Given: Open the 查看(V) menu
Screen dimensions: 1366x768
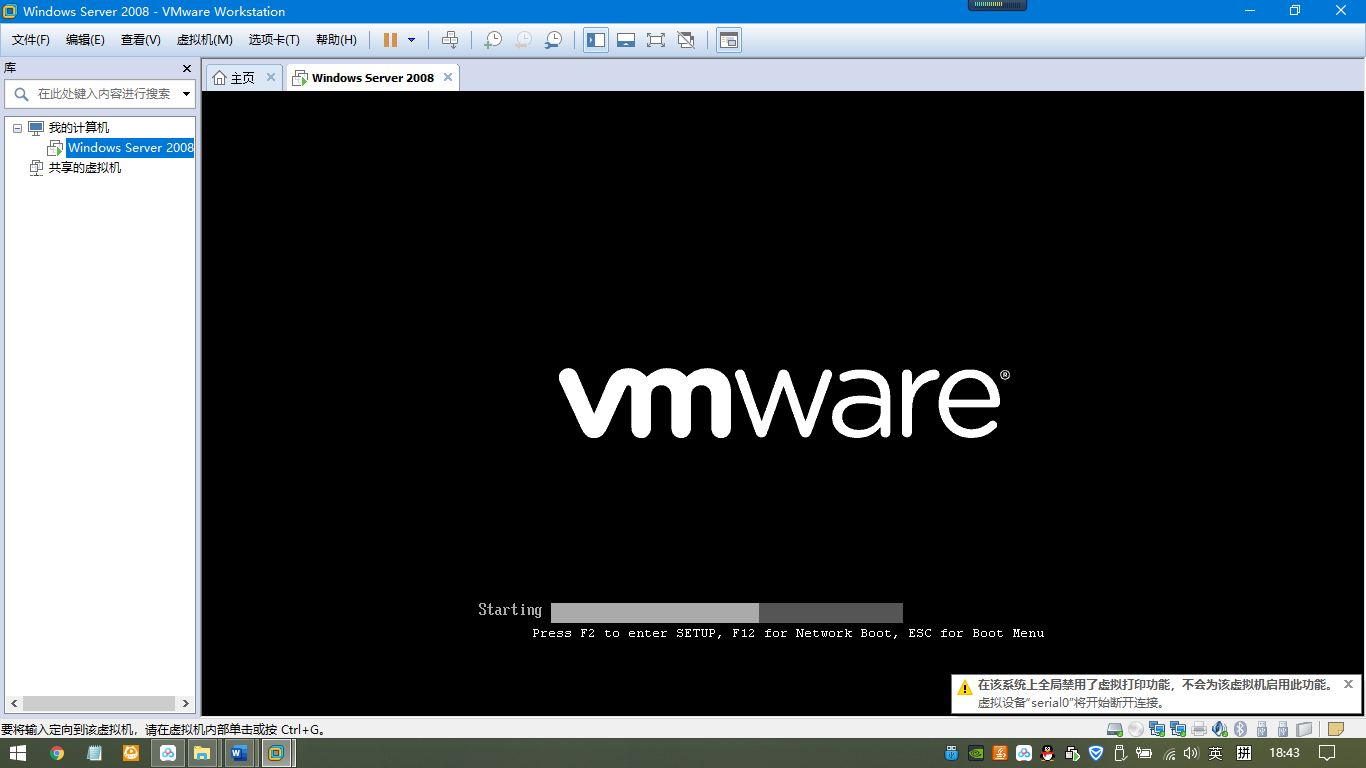Looking at the screenshot, I should coord(140,40).
